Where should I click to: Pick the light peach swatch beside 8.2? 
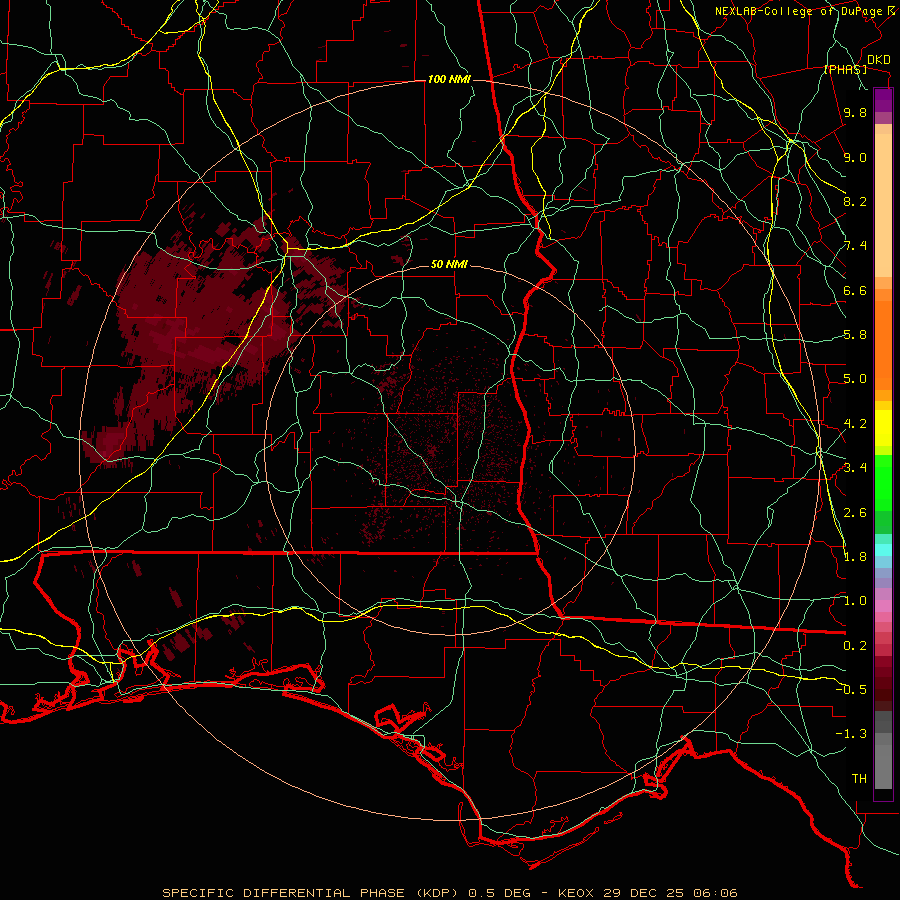click(883, 205)
